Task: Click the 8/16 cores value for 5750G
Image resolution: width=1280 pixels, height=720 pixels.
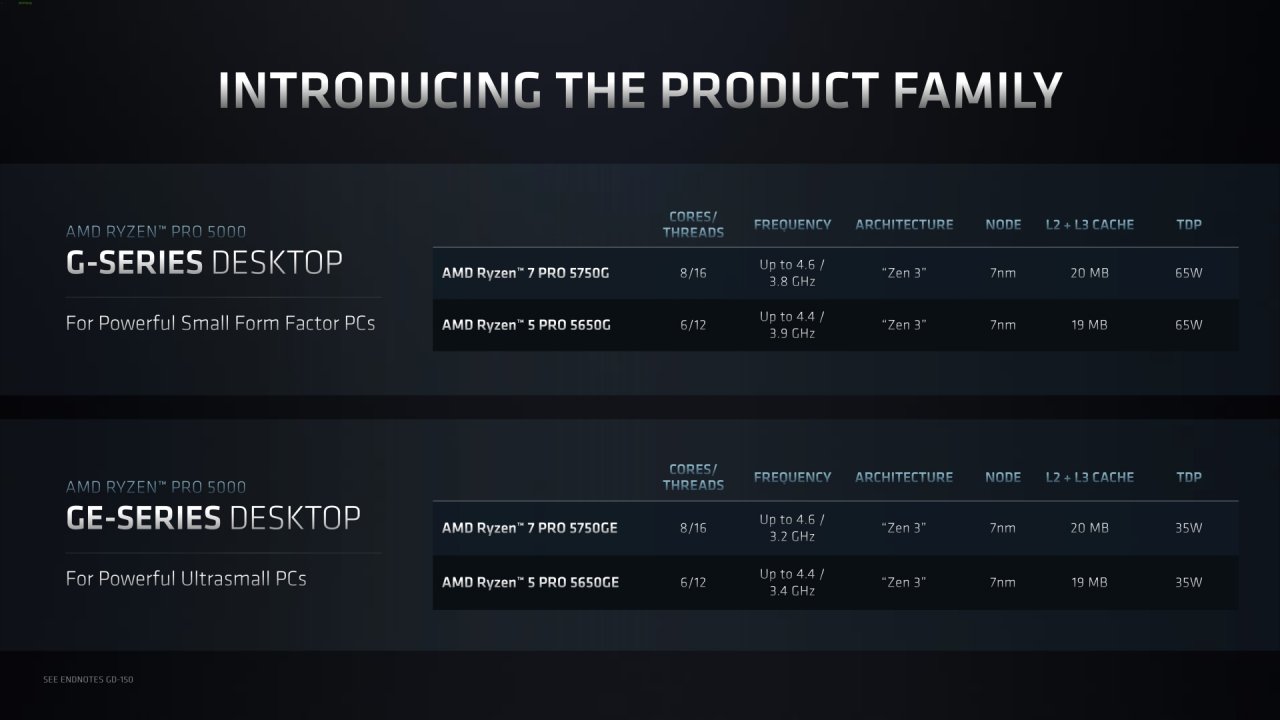Action: click(692, 273)
